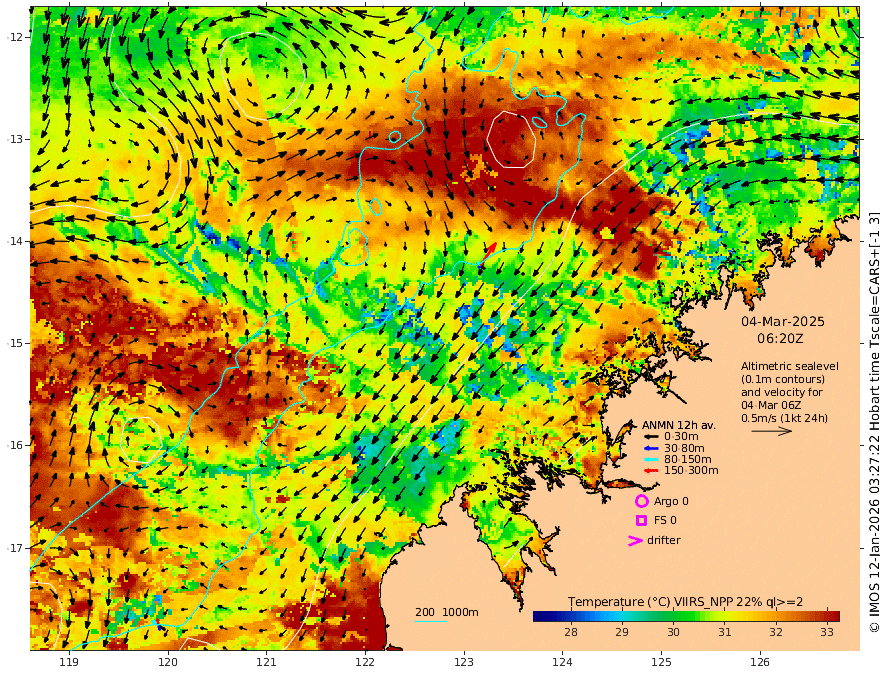The image size is (880, 680).
Task: Click the blue 30-80m arrow legend symbol
Action: coord(650,448)
